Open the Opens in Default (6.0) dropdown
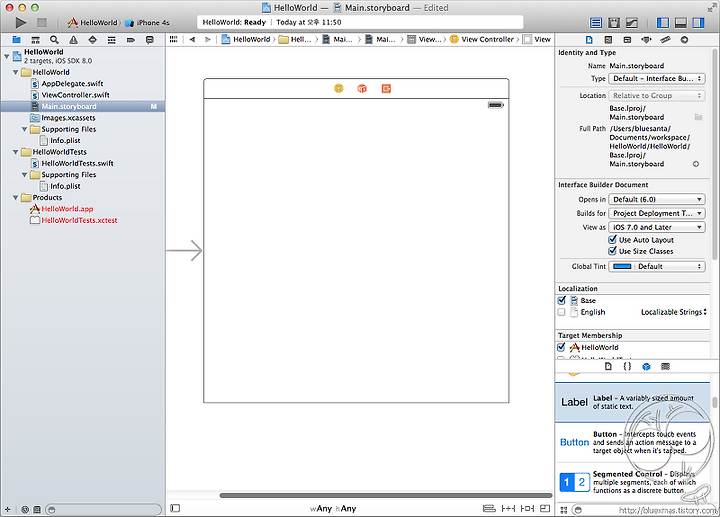The image size is (720, 517). pyautogui.click(x=657, y=199)
